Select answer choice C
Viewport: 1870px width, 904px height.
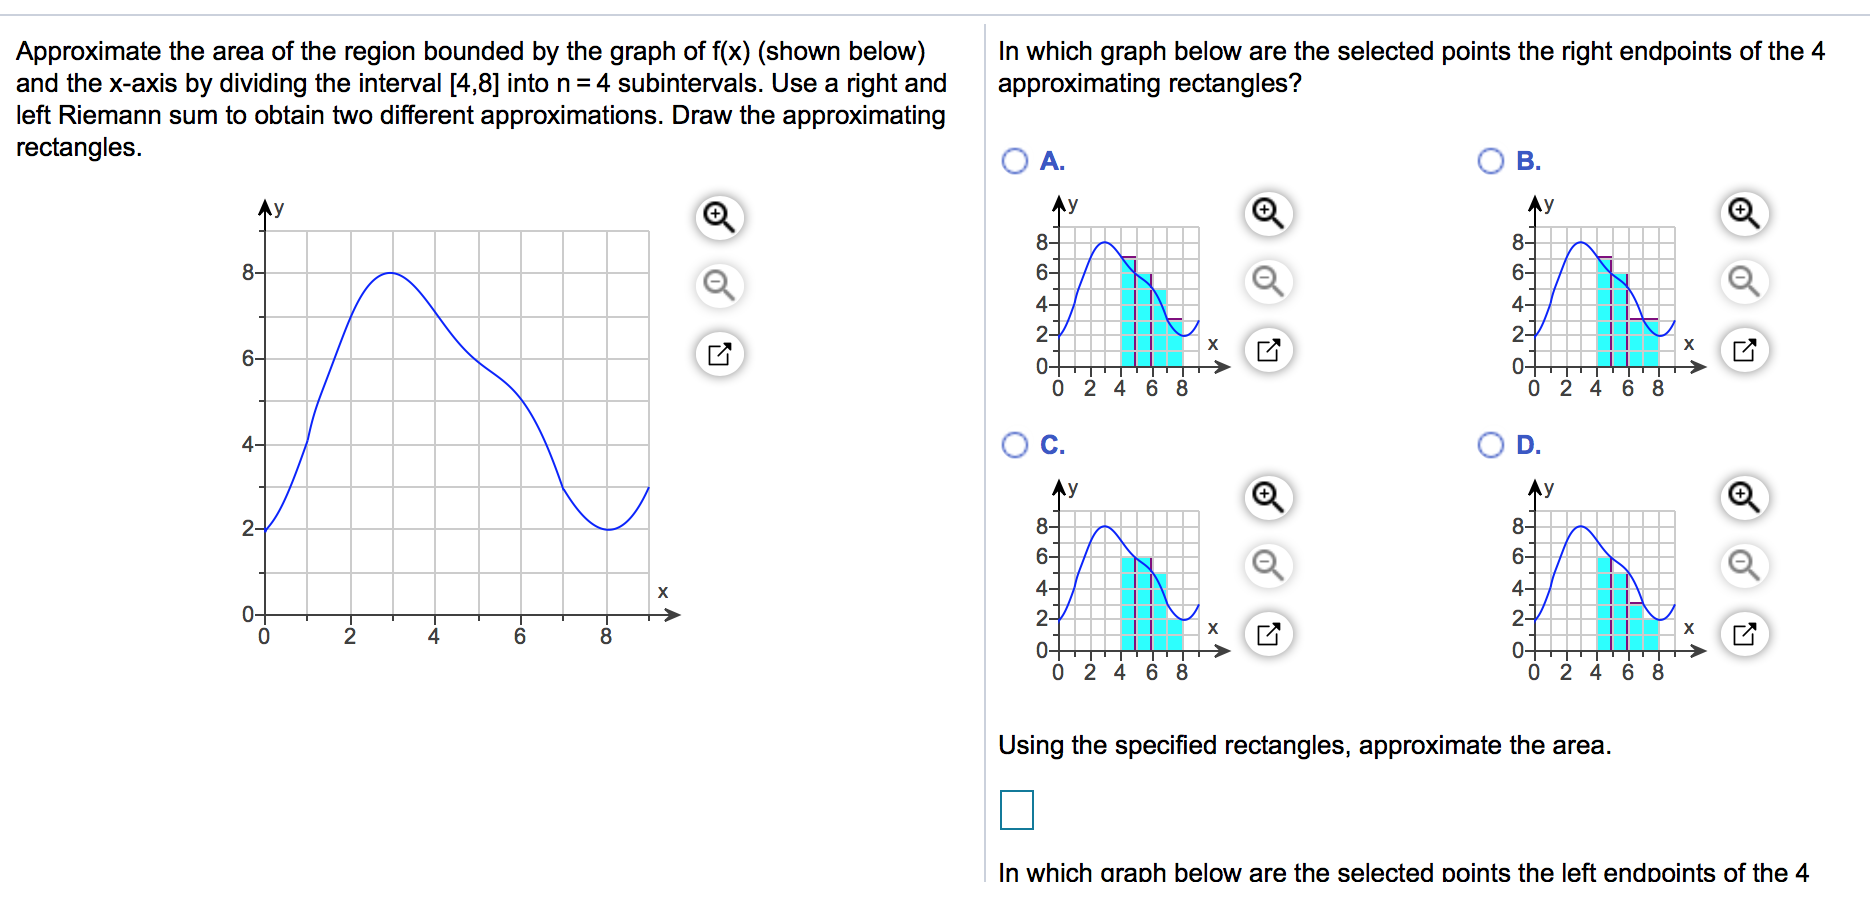coord(1014,443)
